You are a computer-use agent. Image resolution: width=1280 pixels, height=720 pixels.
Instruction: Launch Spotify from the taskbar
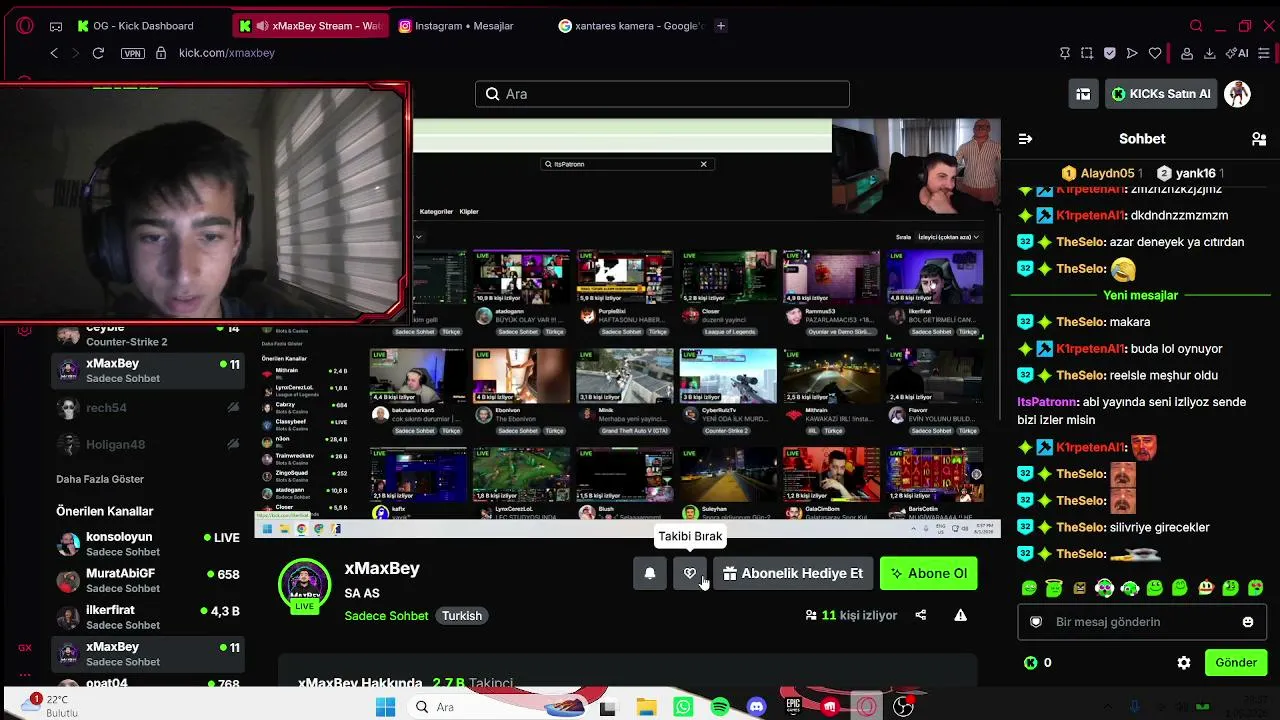pos(720,708)
